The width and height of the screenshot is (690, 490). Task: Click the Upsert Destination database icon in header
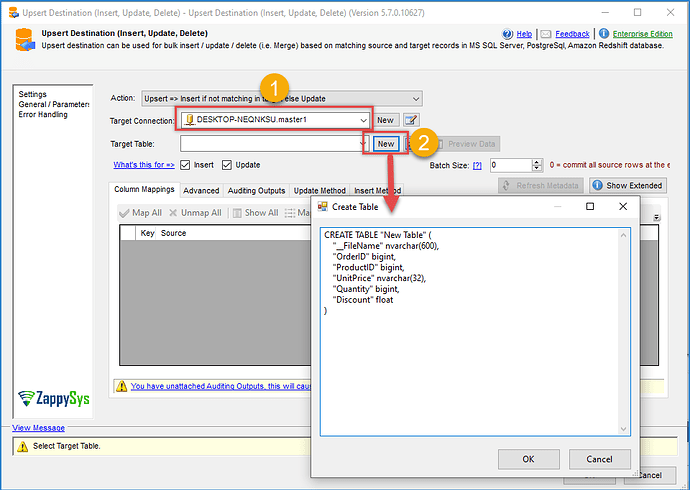(25, 40)
